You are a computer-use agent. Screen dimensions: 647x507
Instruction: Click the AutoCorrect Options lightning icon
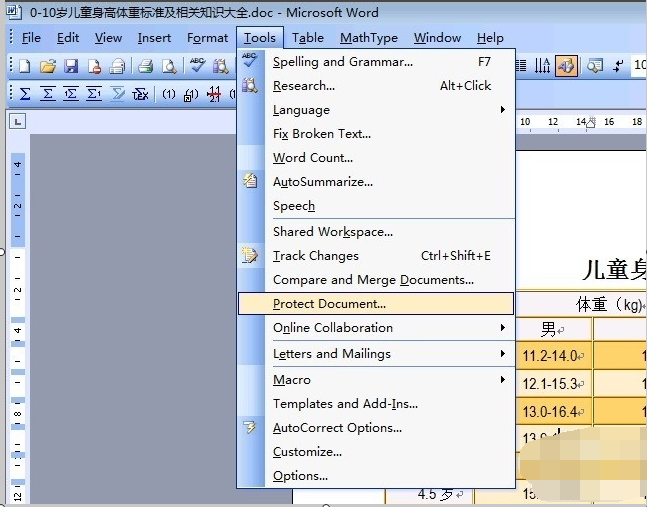coord(249,427)
